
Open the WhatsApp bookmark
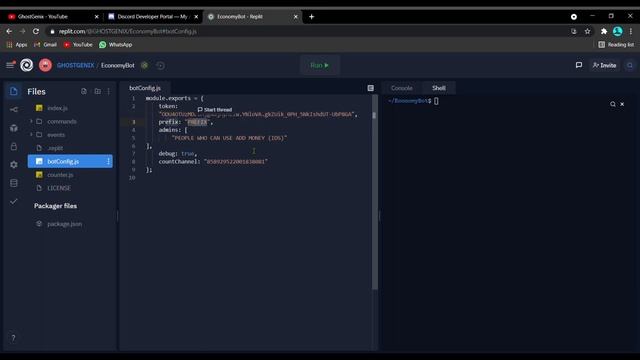[x=116, y=45]
